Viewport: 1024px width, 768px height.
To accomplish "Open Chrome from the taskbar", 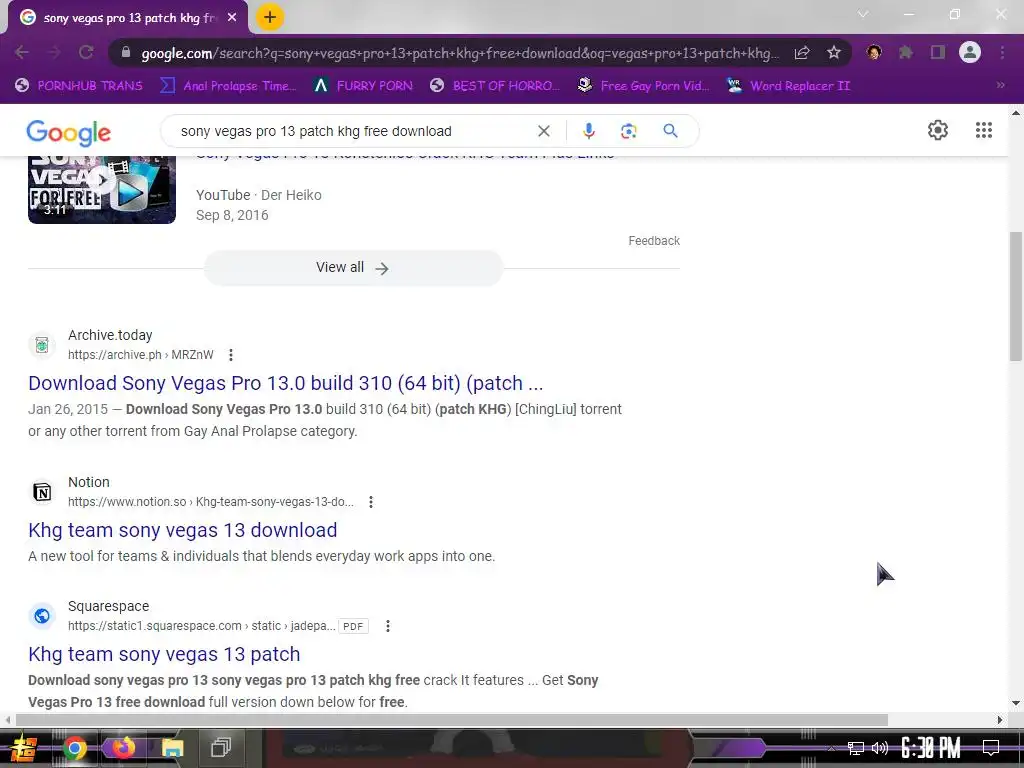I will (74, 748).
